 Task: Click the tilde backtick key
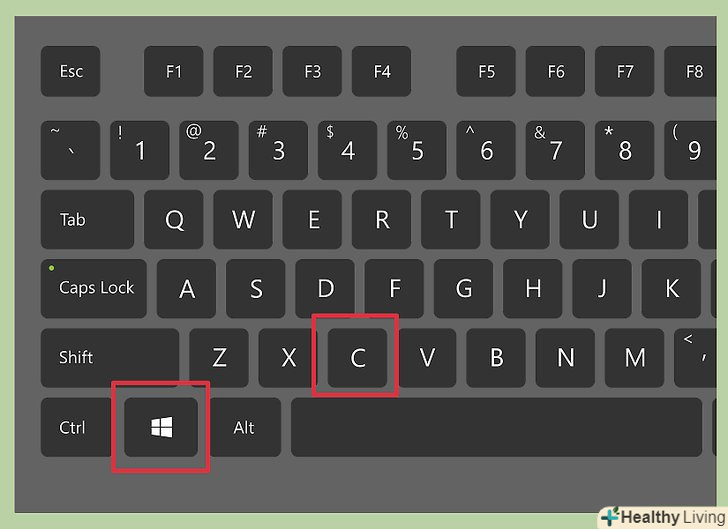click(x=71, y=150)
